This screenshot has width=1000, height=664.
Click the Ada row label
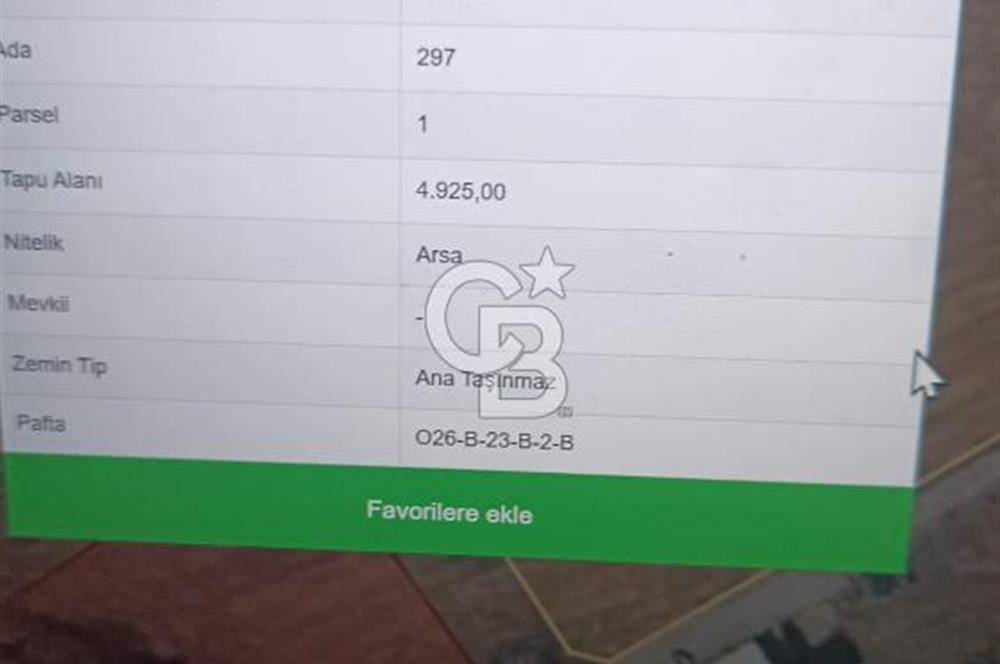pyautogui.click(x=15, y=50)
